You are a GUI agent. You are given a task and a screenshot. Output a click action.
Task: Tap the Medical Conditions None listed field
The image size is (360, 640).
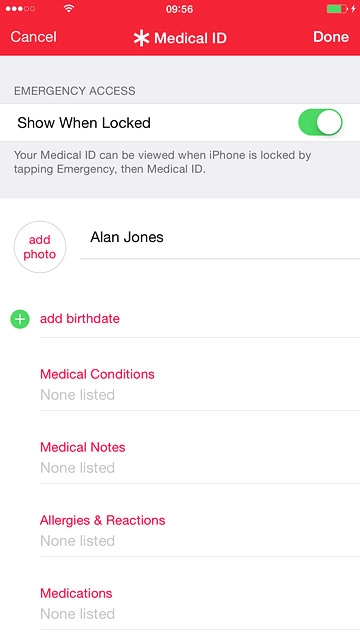click(x=77, y=395)
